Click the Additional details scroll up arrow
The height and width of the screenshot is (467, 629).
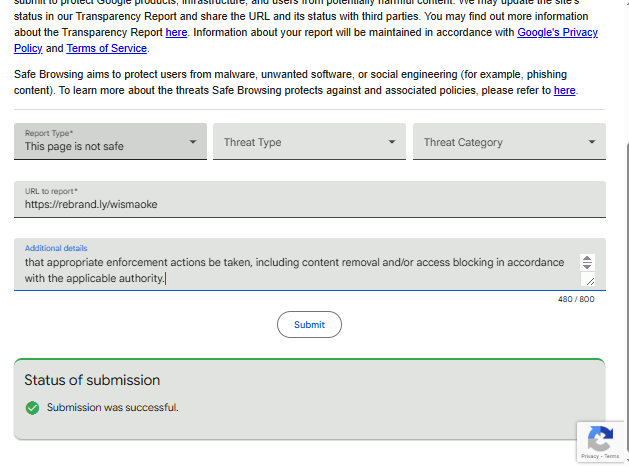(x=587, y=259)
